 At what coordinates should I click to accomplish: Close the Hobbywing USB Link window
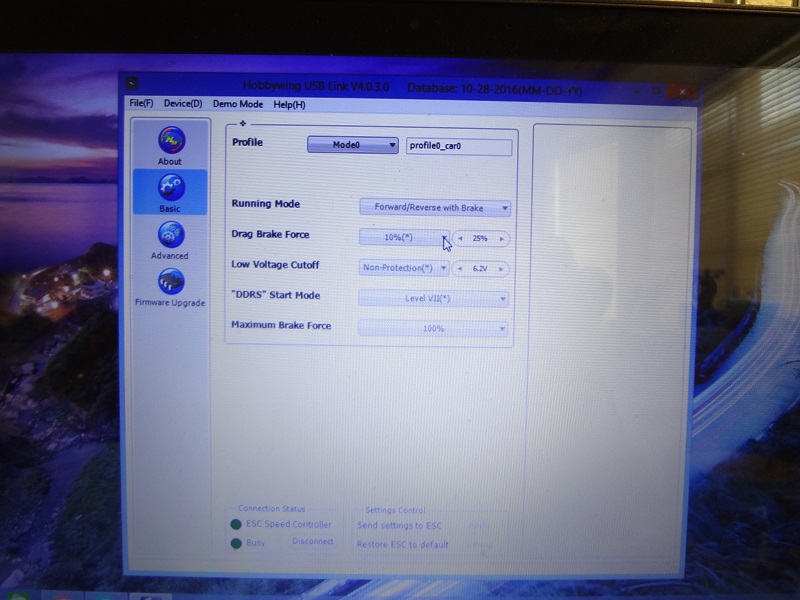[683, 92]
